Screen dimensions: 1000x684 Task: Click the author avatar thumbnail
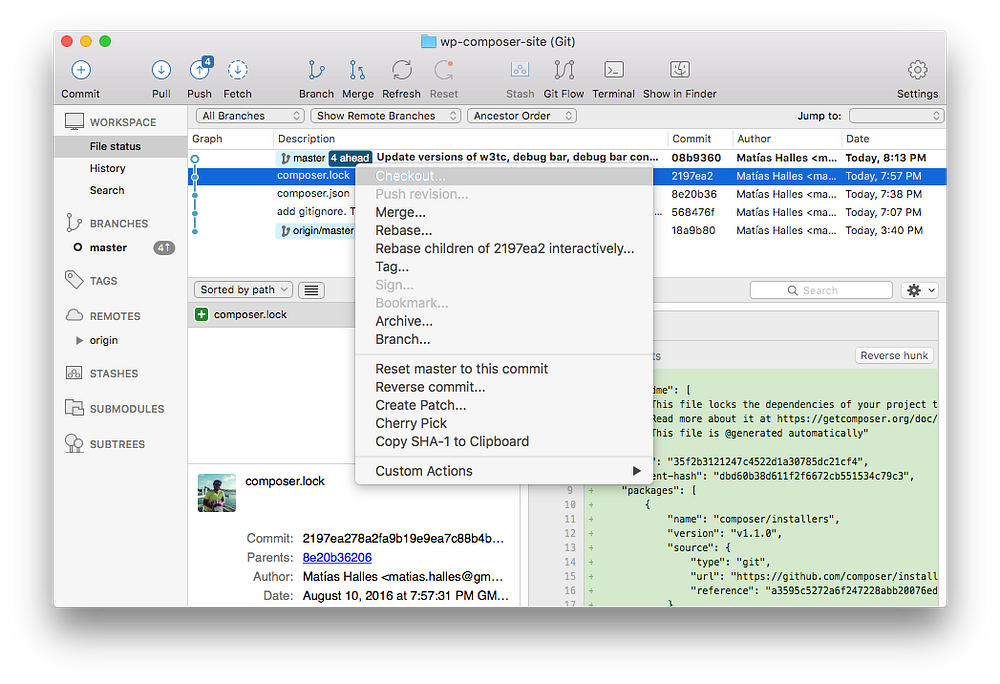click(217, 493)
